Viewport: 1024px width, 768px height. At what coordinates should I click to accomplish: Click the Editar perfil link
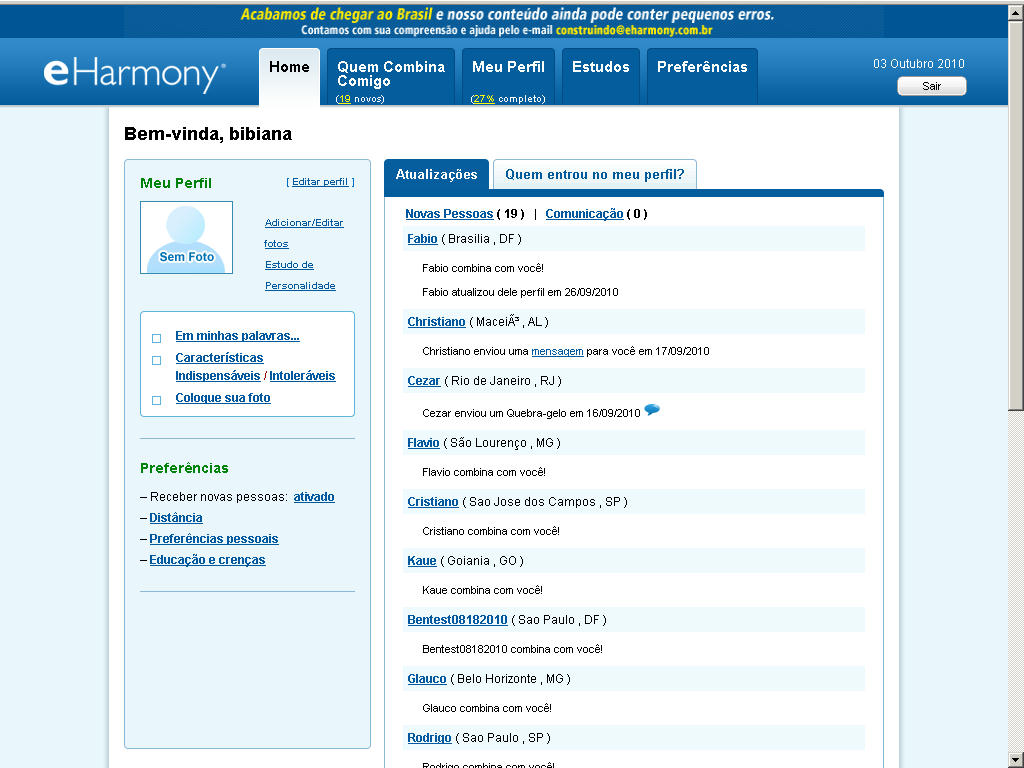click(x=320, y=182)
